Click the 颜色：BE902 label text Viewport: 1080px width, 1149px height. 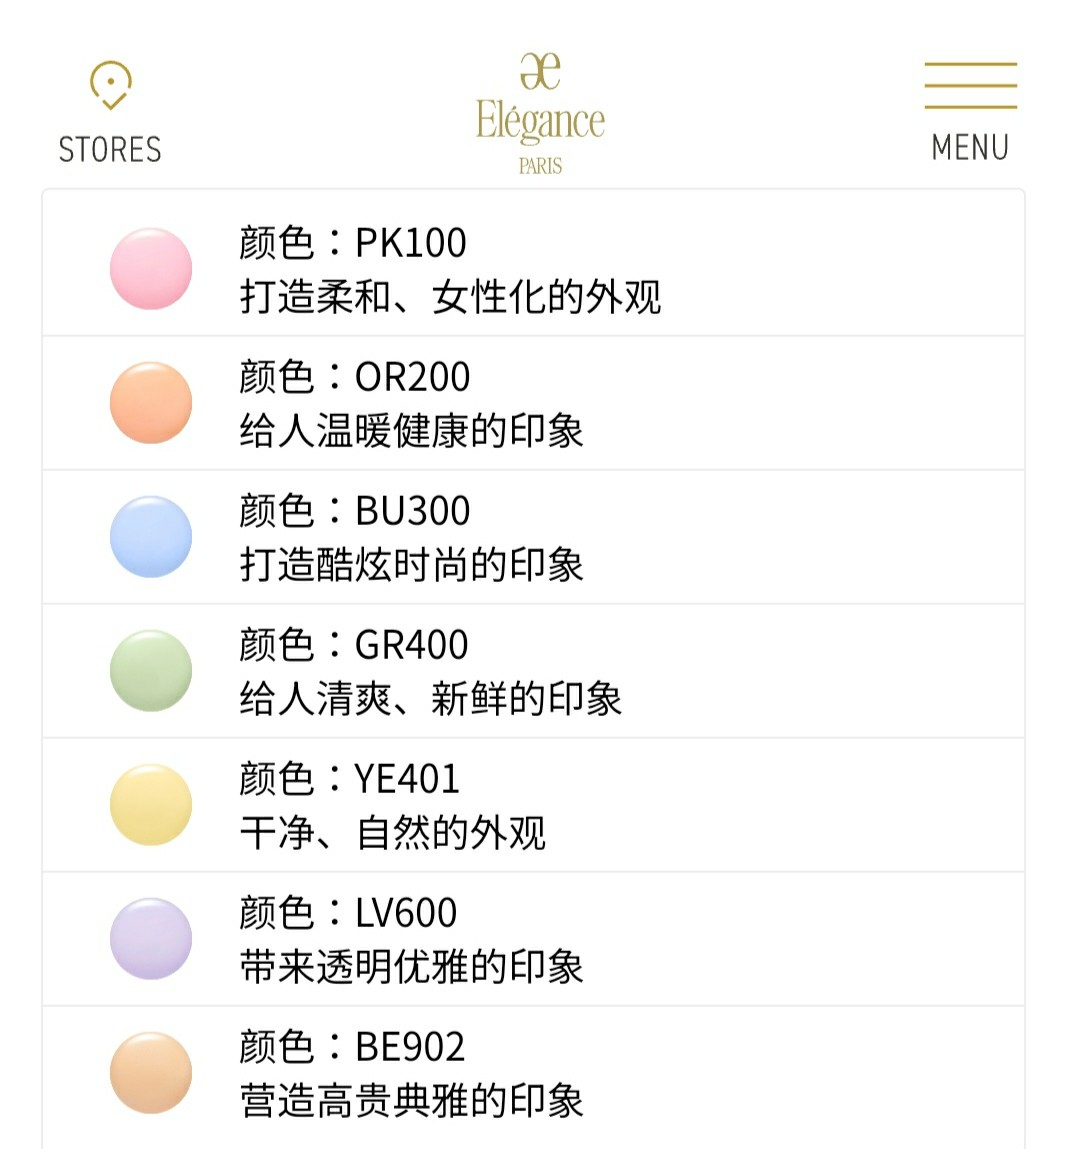(x=353, y=1047)
